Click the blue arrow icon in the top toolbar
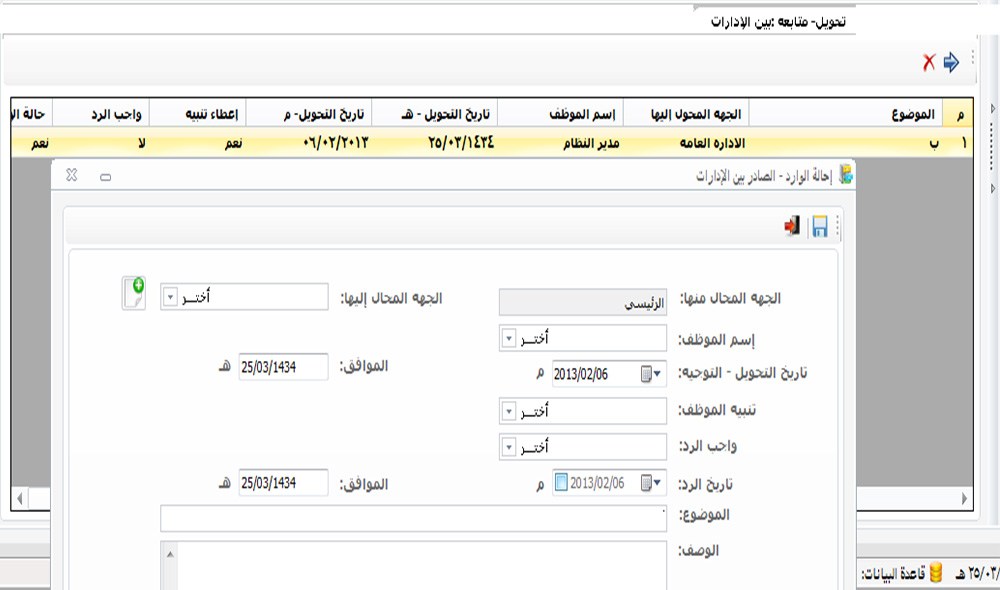 [950, 60]
